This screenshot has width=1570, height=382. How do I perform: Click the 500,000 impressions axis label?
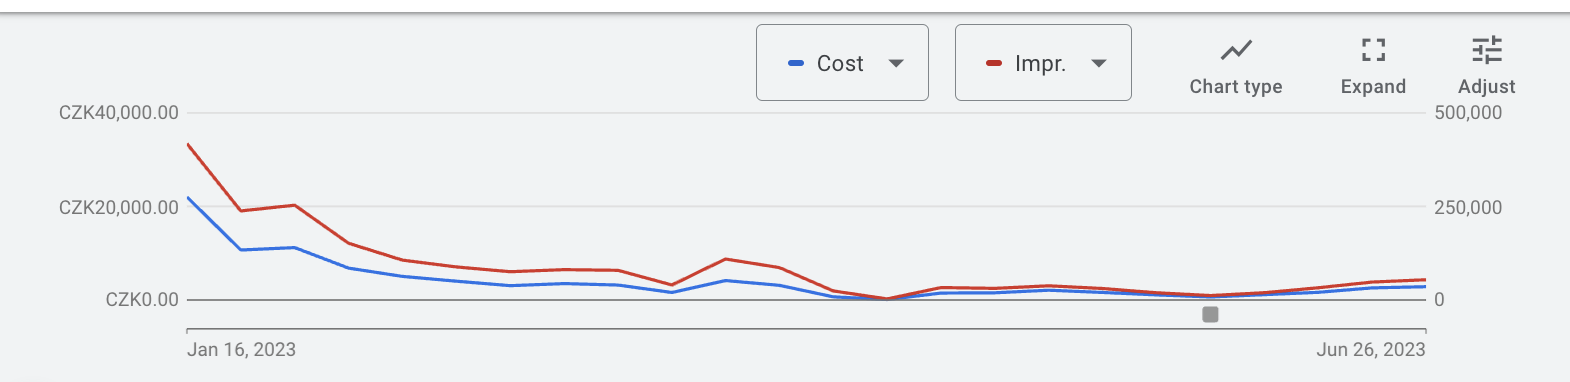1468,113
